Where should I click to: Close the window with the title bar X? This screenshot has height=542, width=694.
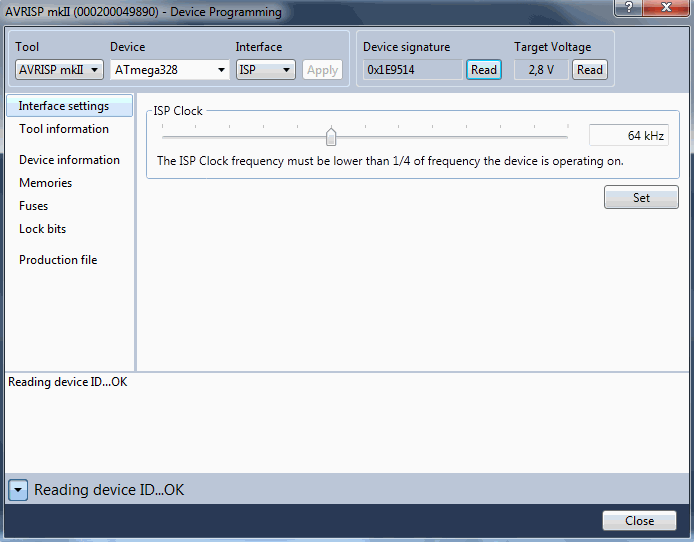(666, 7)
